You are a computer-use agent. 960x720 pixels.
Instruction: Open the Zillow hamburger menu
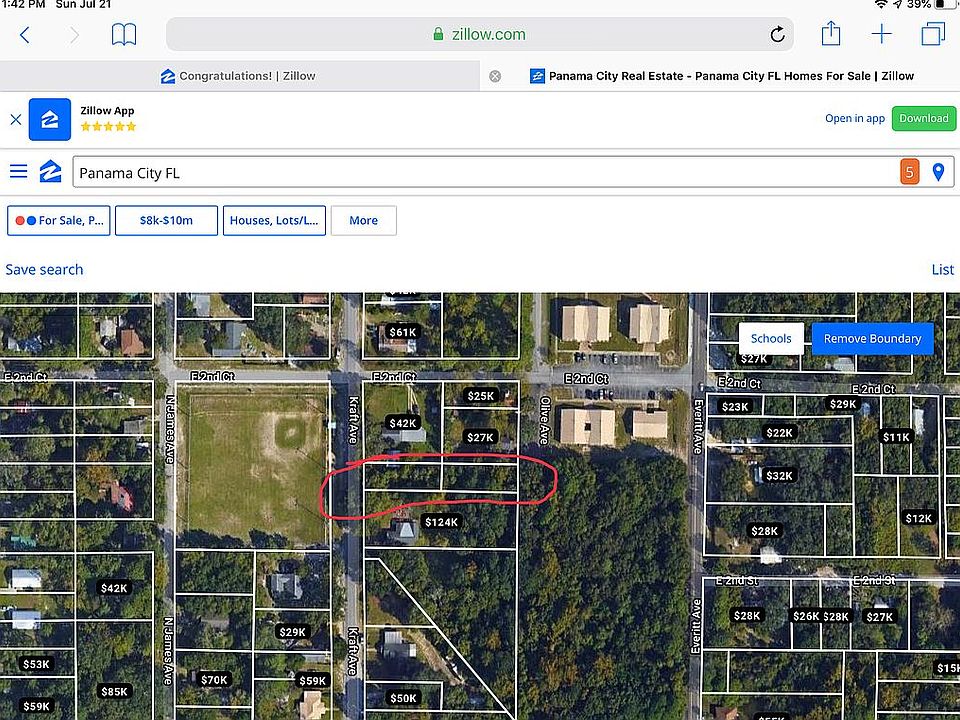click(x=18, y=171)
